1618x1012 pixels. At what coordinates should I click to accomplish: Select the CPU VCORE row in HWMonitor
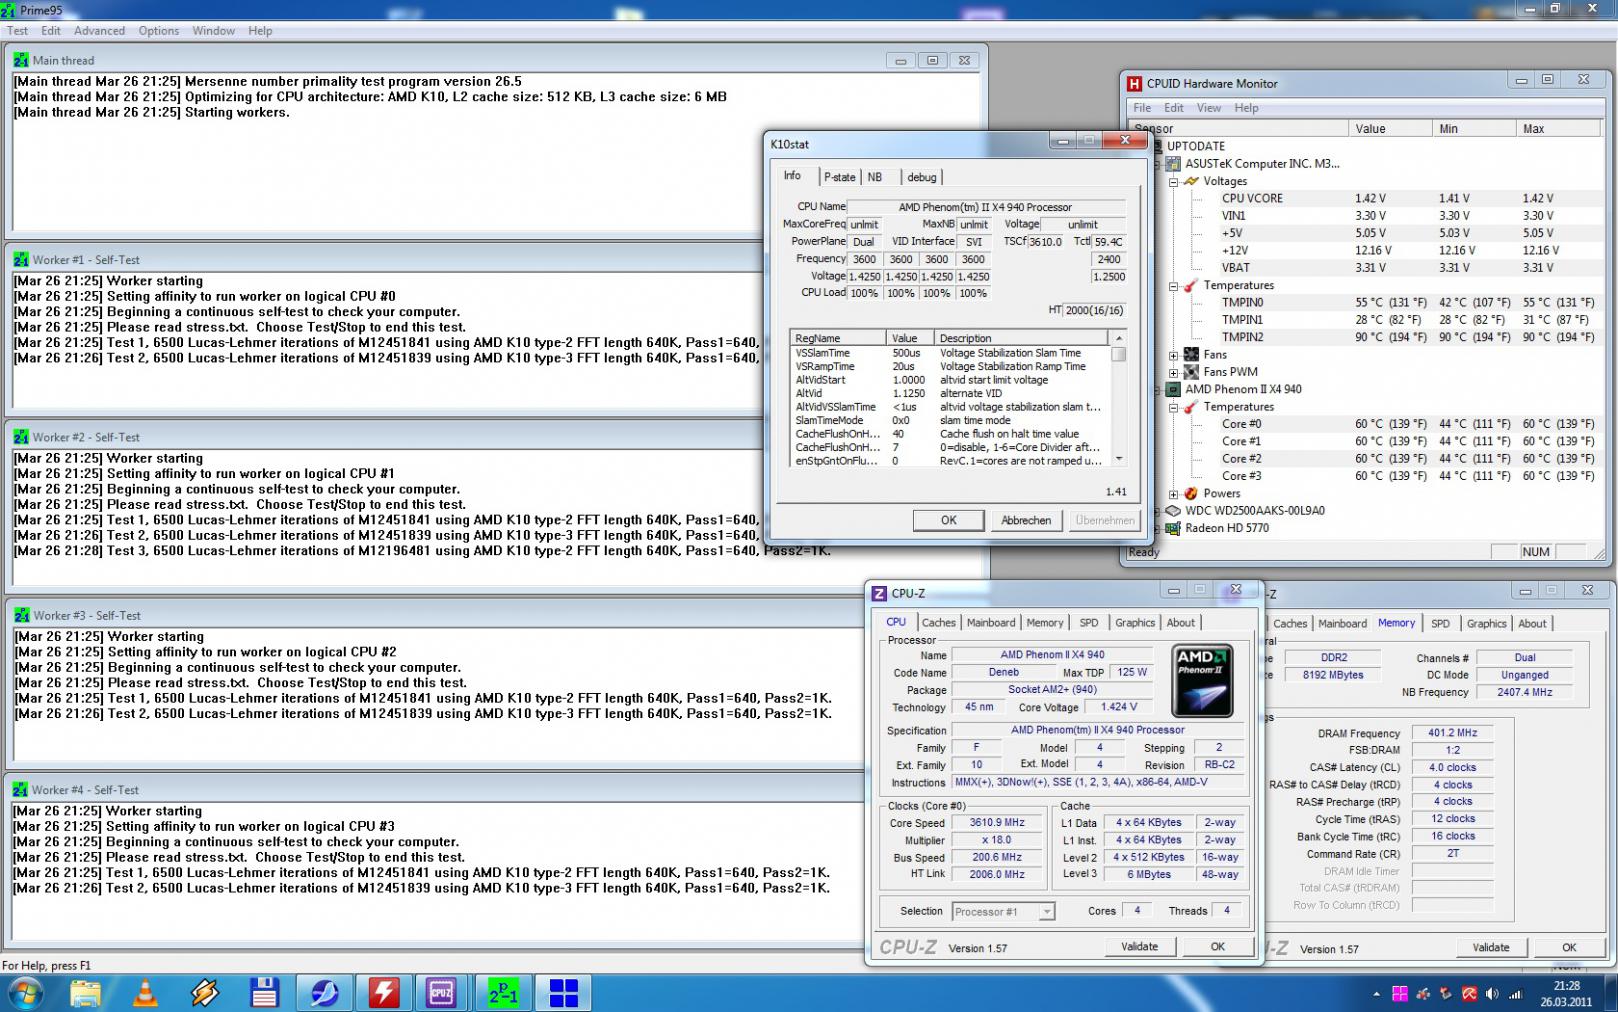(1252, 199)
